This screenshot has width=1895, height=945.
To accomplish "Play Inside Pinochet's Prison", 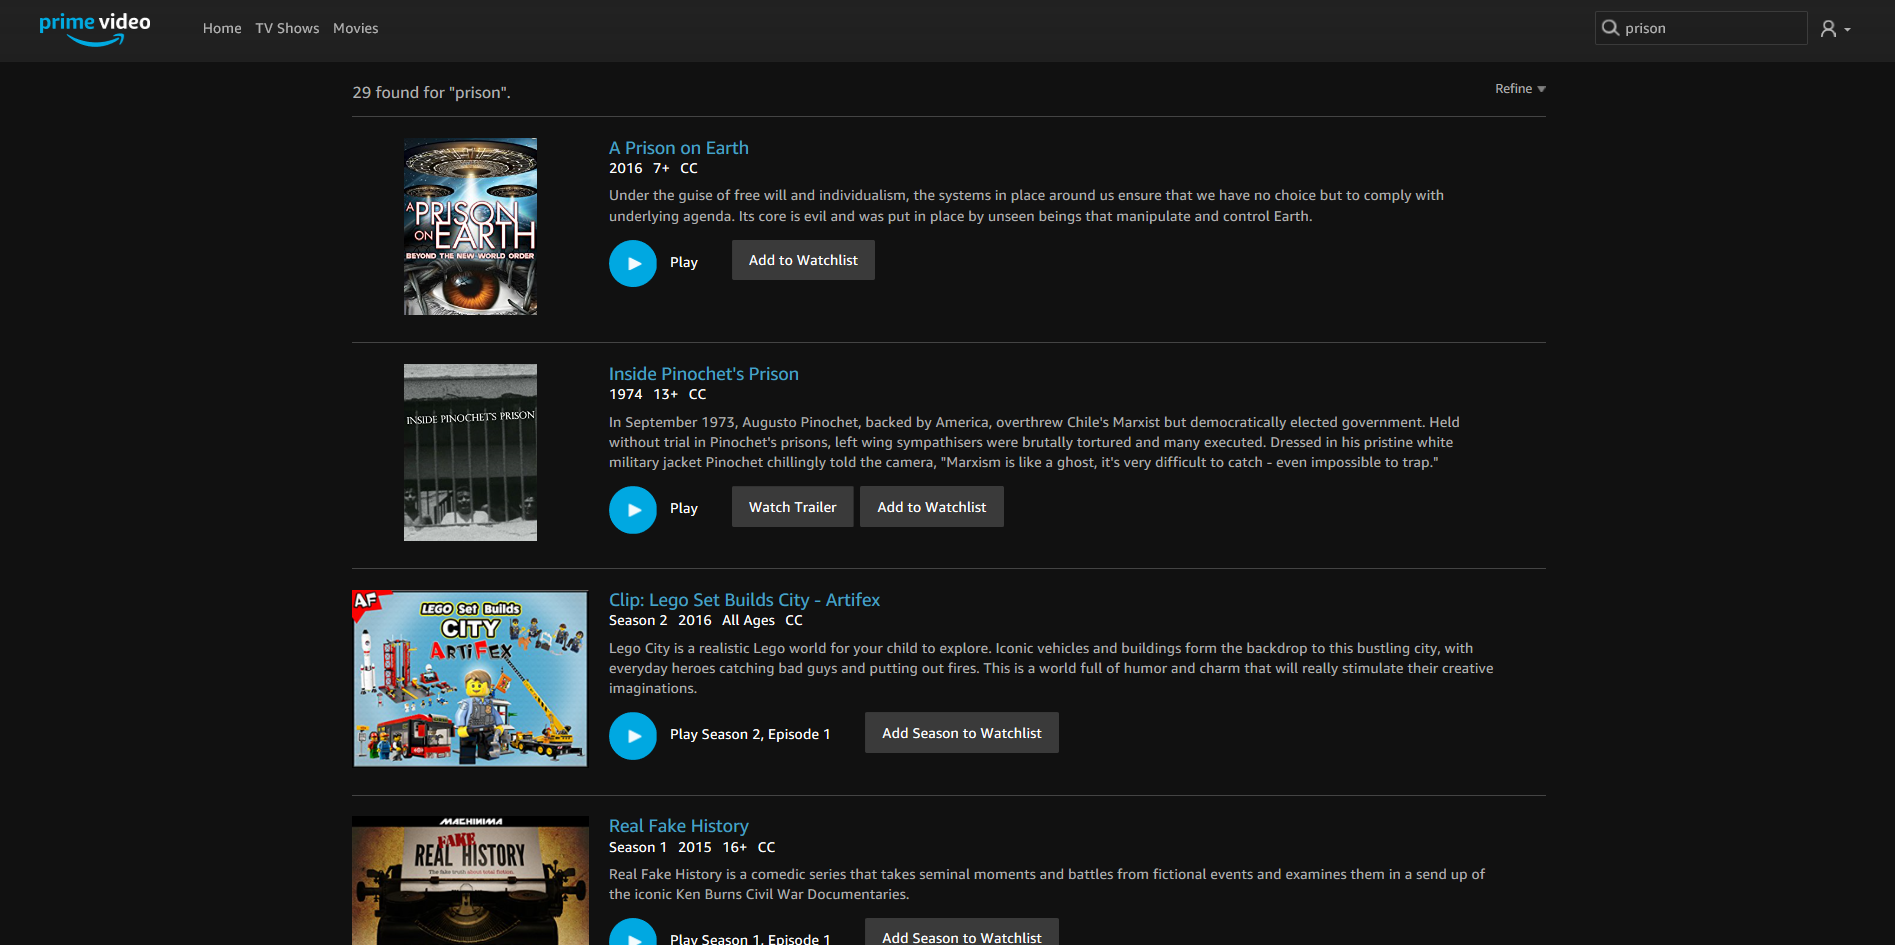I will [x=633, y=510].
